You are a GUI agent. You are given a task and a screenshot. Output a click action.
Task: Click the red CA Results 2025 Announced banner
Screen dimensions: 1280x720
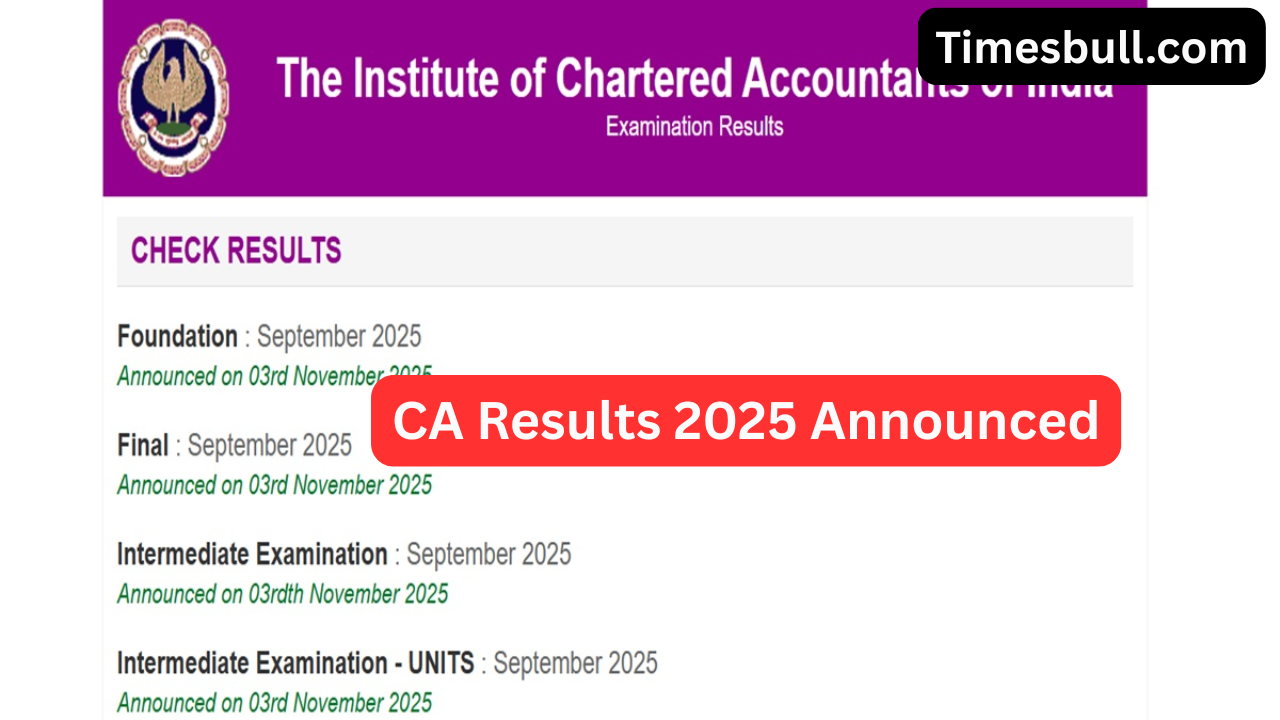pos(745,421)
